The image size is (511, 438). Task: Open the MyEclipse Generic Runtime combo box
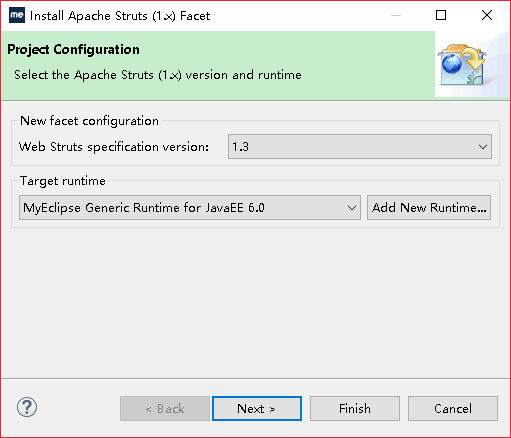coord(190,208)
